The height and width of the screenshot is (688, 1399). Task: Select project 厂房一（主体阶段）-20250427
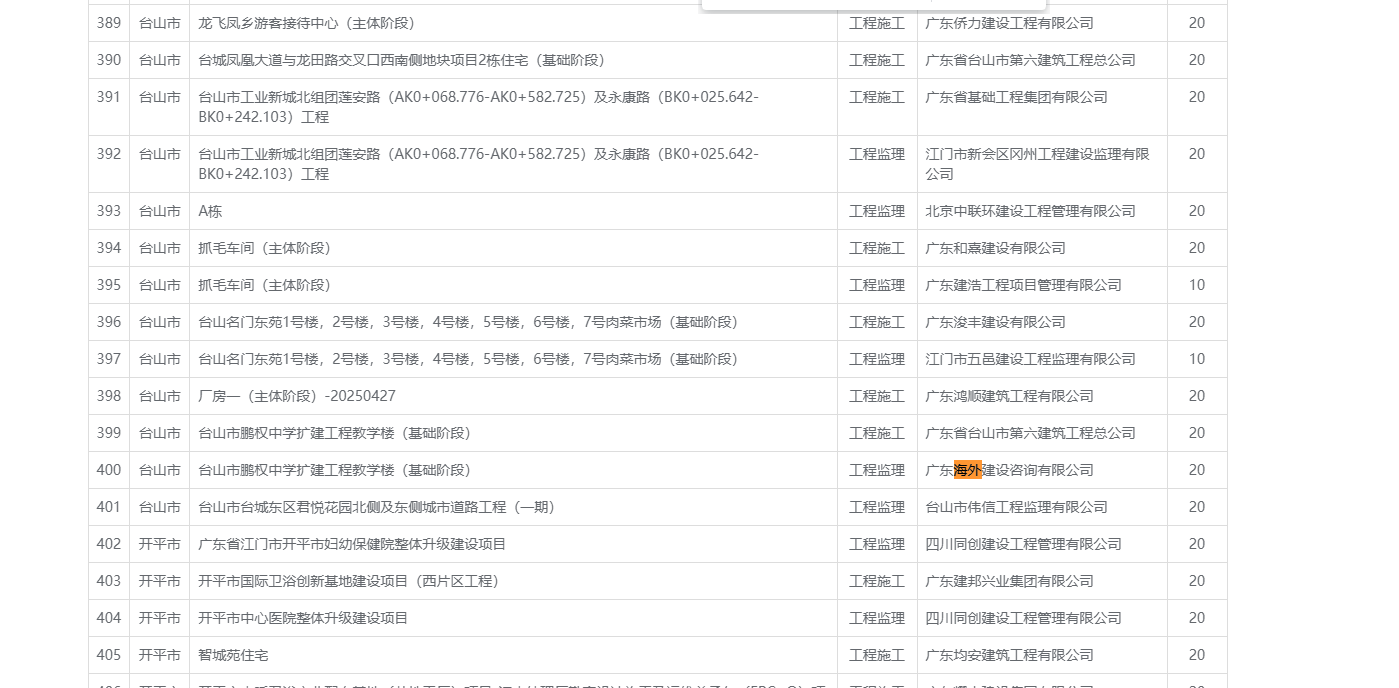[x=297, y=396]
